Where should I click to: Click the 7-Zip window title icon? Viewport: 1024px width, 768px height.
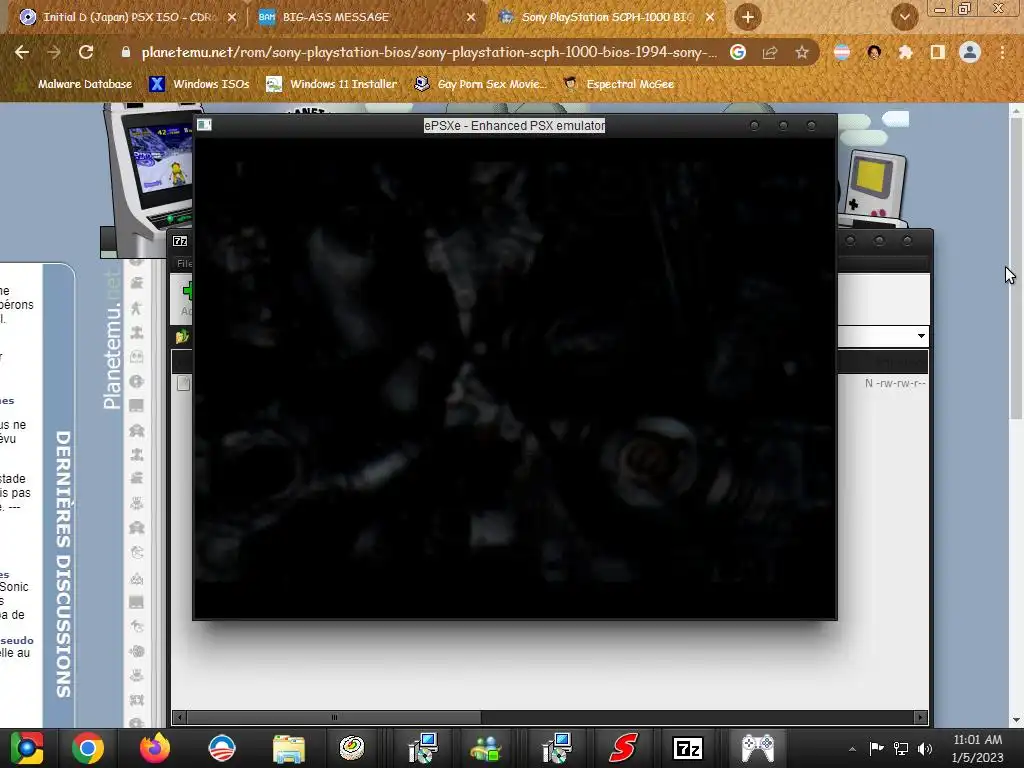point(180,241)
